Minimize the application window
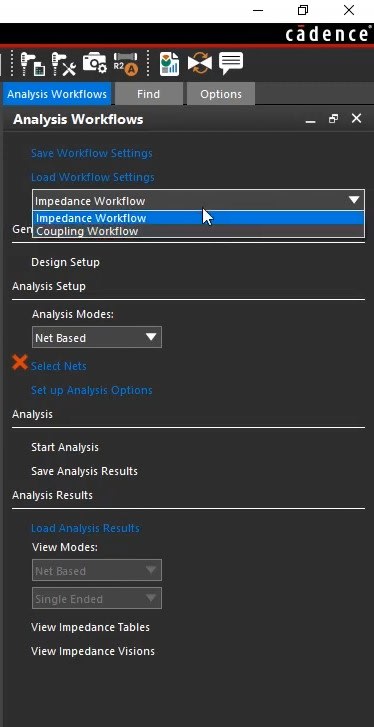Image resolution: width=374 pixels, height=727 pixels. pos(258,10)
